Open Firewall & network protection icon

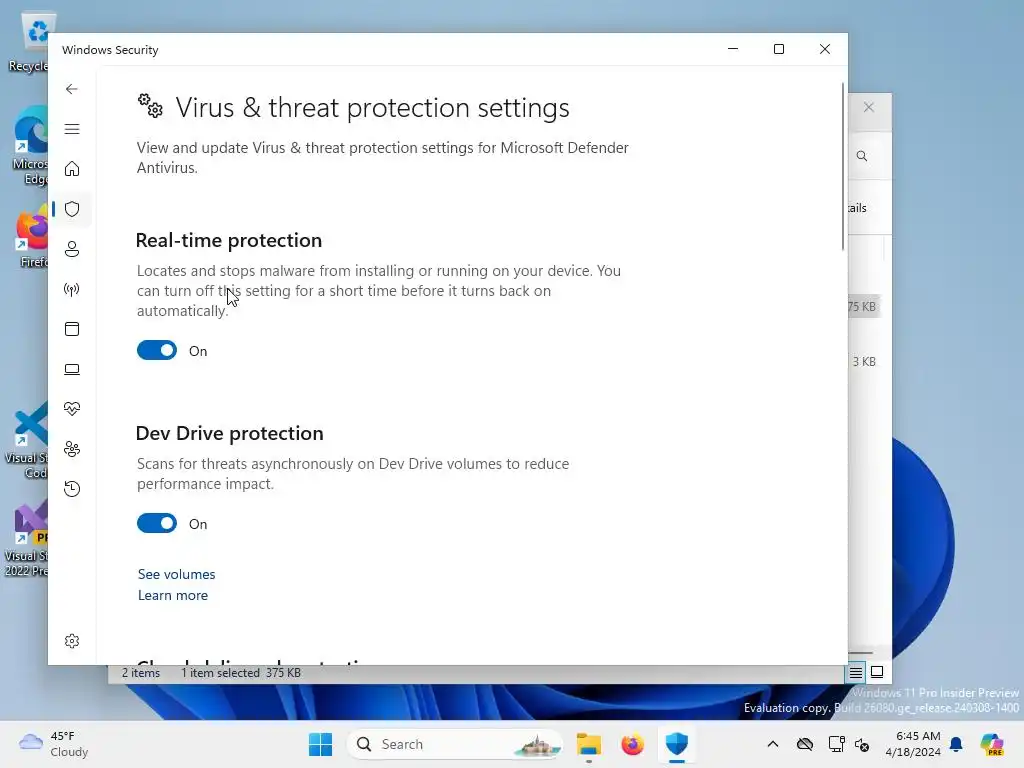tap(72, 289)
